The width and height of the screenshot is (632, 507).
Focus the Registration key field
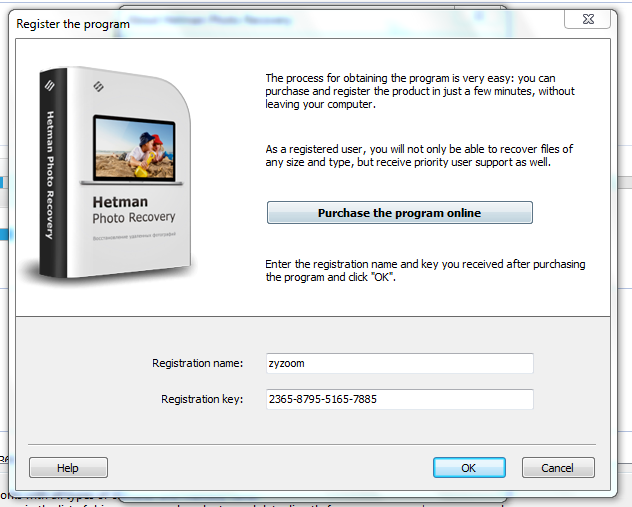[399, 399]
